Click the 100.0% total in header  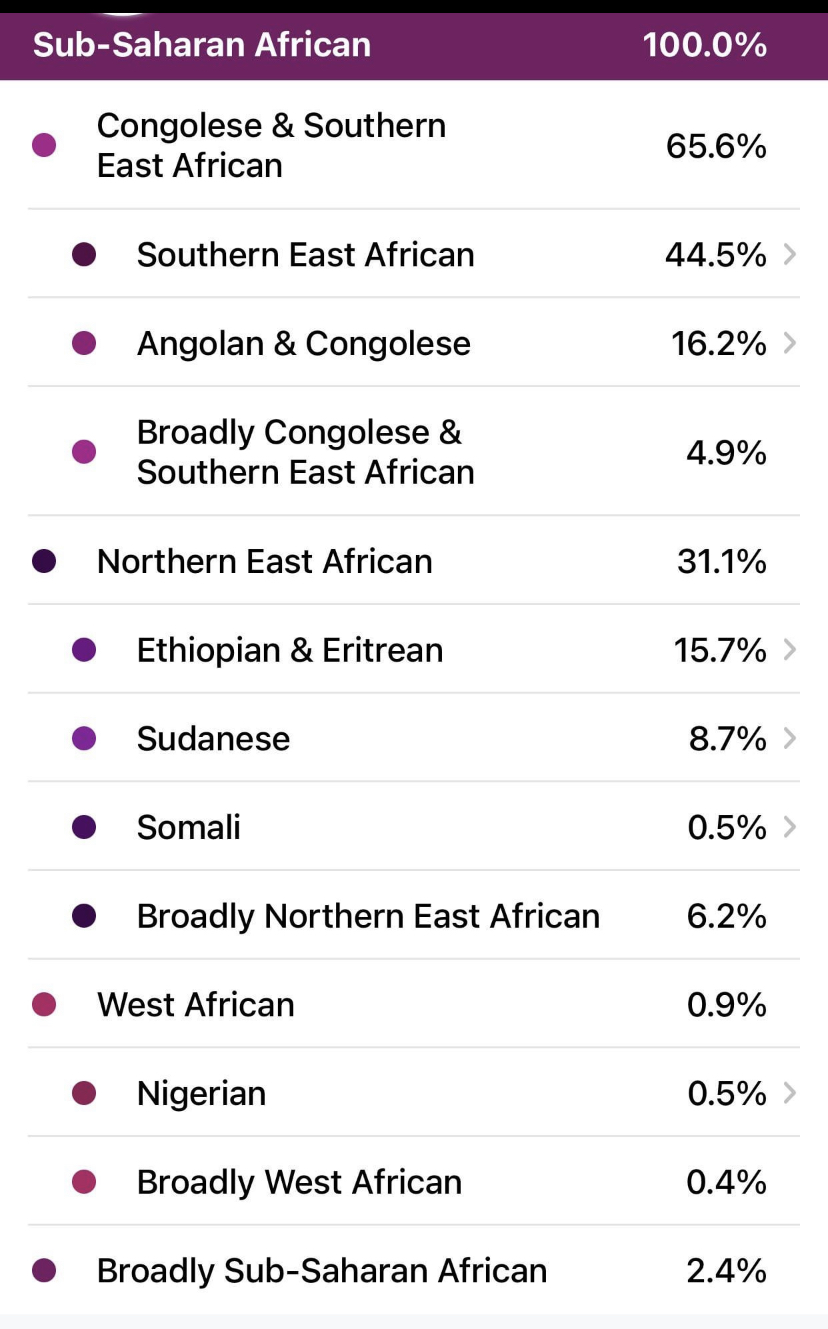click(x=705, y=45)
